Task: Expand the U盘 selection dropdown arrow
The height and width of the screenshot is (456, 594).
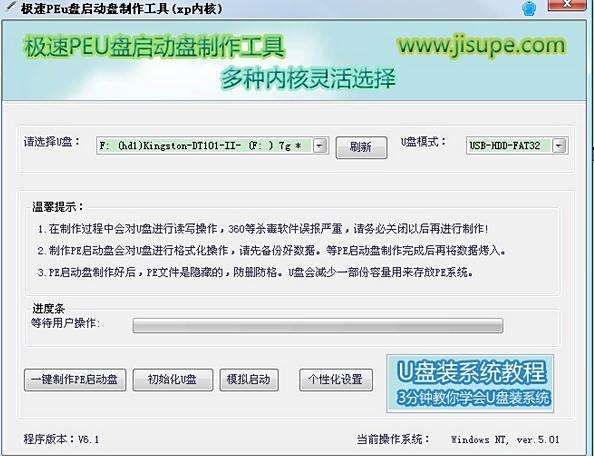Action: (x=320, y=145)
